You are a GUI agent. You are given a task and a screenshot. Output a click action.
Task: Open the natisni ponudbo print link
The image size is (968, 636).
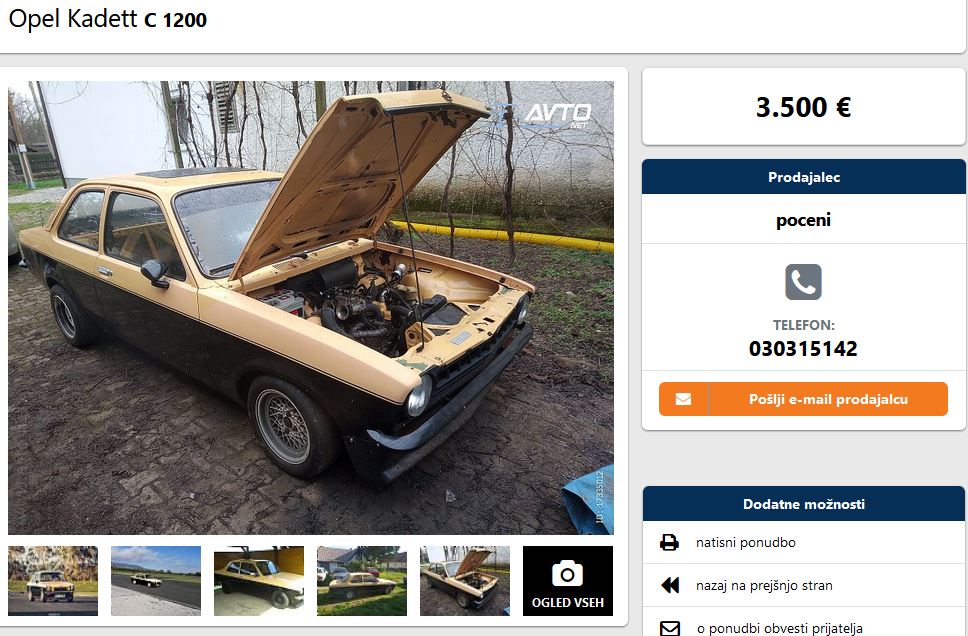click(746, 543)
